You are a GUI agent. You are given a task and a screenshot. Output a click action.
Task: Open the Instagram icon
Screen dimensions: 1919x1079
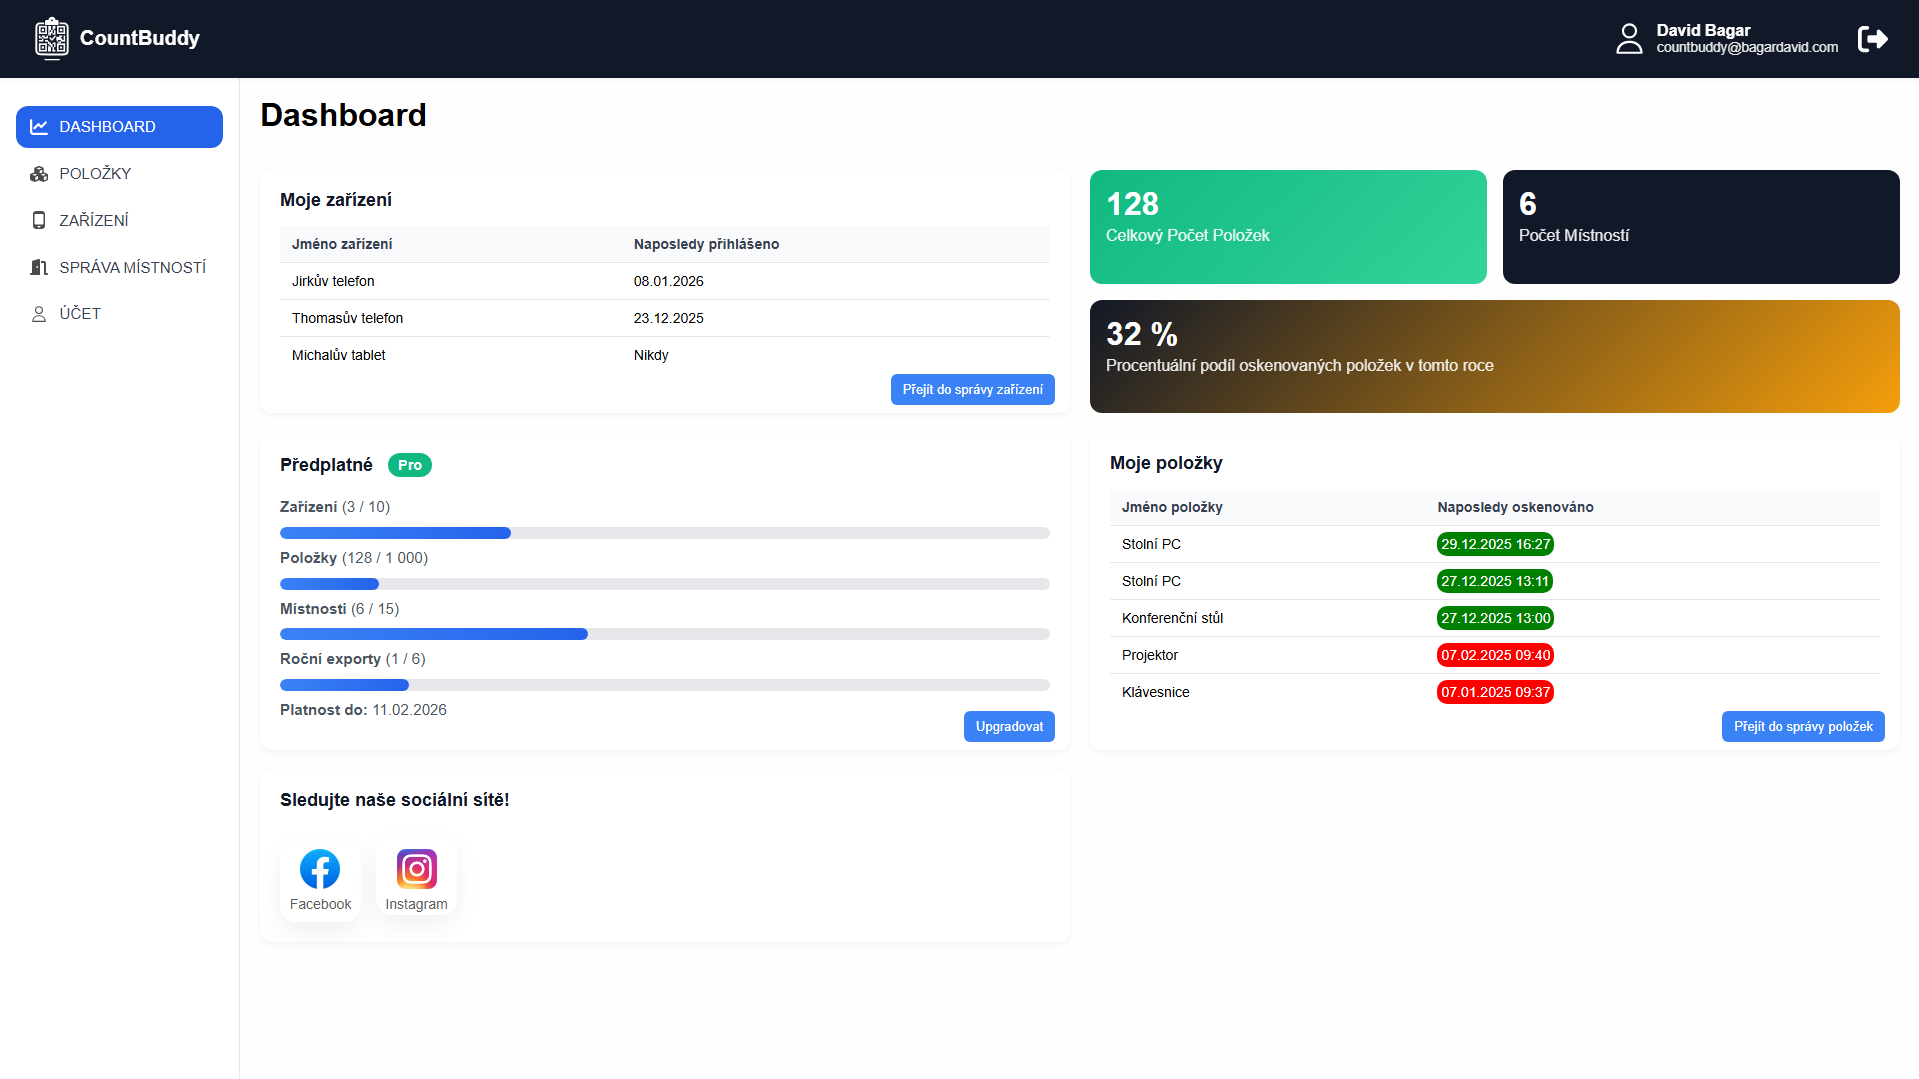point(416,869)
